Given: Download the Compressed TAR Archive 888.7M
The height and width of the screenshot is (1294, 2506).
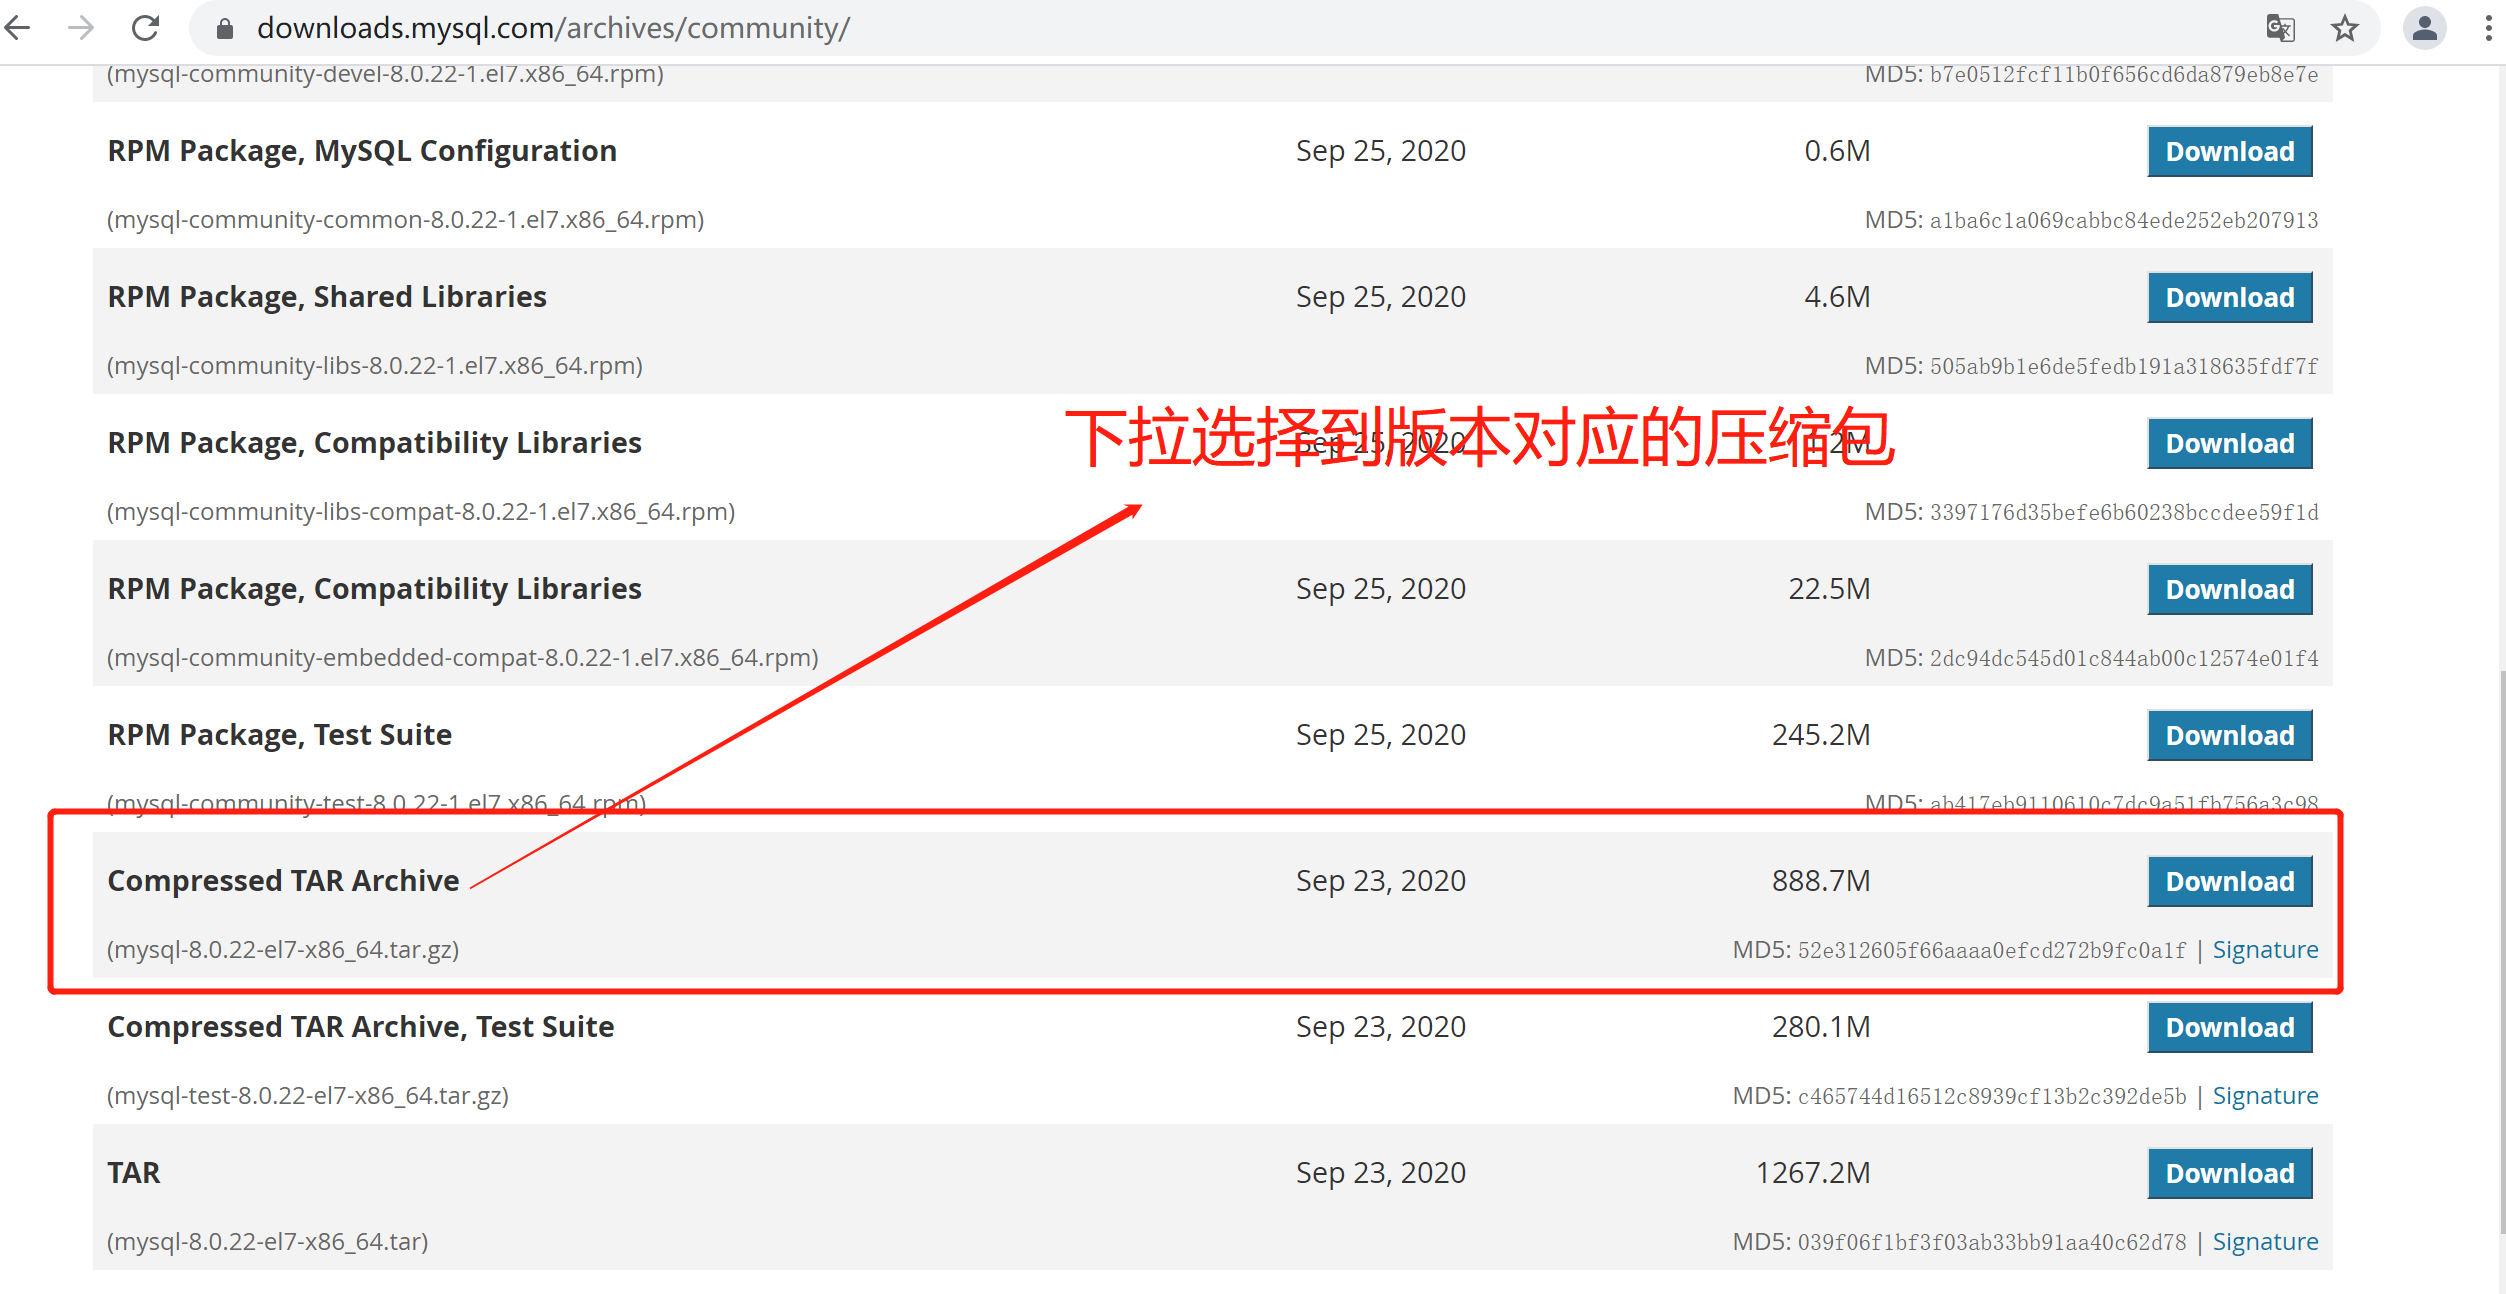Looking at the screenshot, I should [x=2229, y=882].
